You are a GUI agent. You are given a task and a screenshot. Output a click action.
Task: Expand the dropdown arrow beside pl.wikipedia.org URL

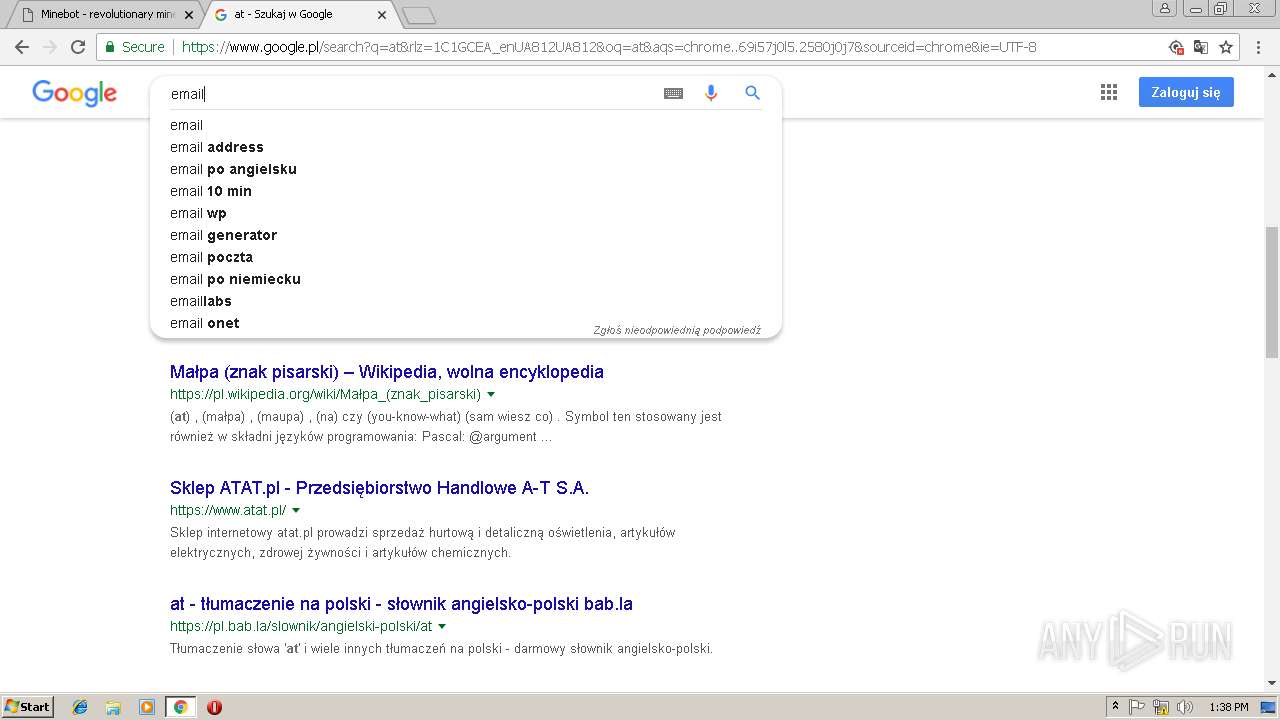(491, 395)
